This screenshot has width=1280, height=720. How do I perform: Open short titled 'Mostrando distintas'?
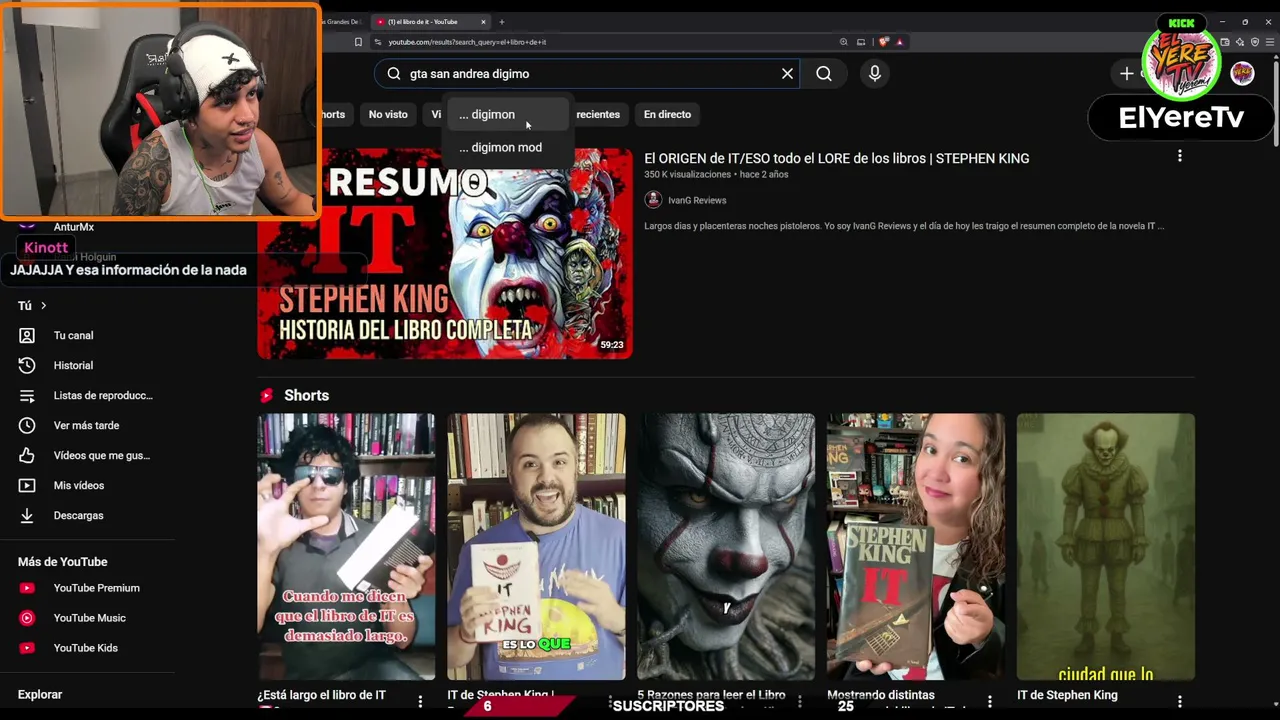(x=881, y=695)
